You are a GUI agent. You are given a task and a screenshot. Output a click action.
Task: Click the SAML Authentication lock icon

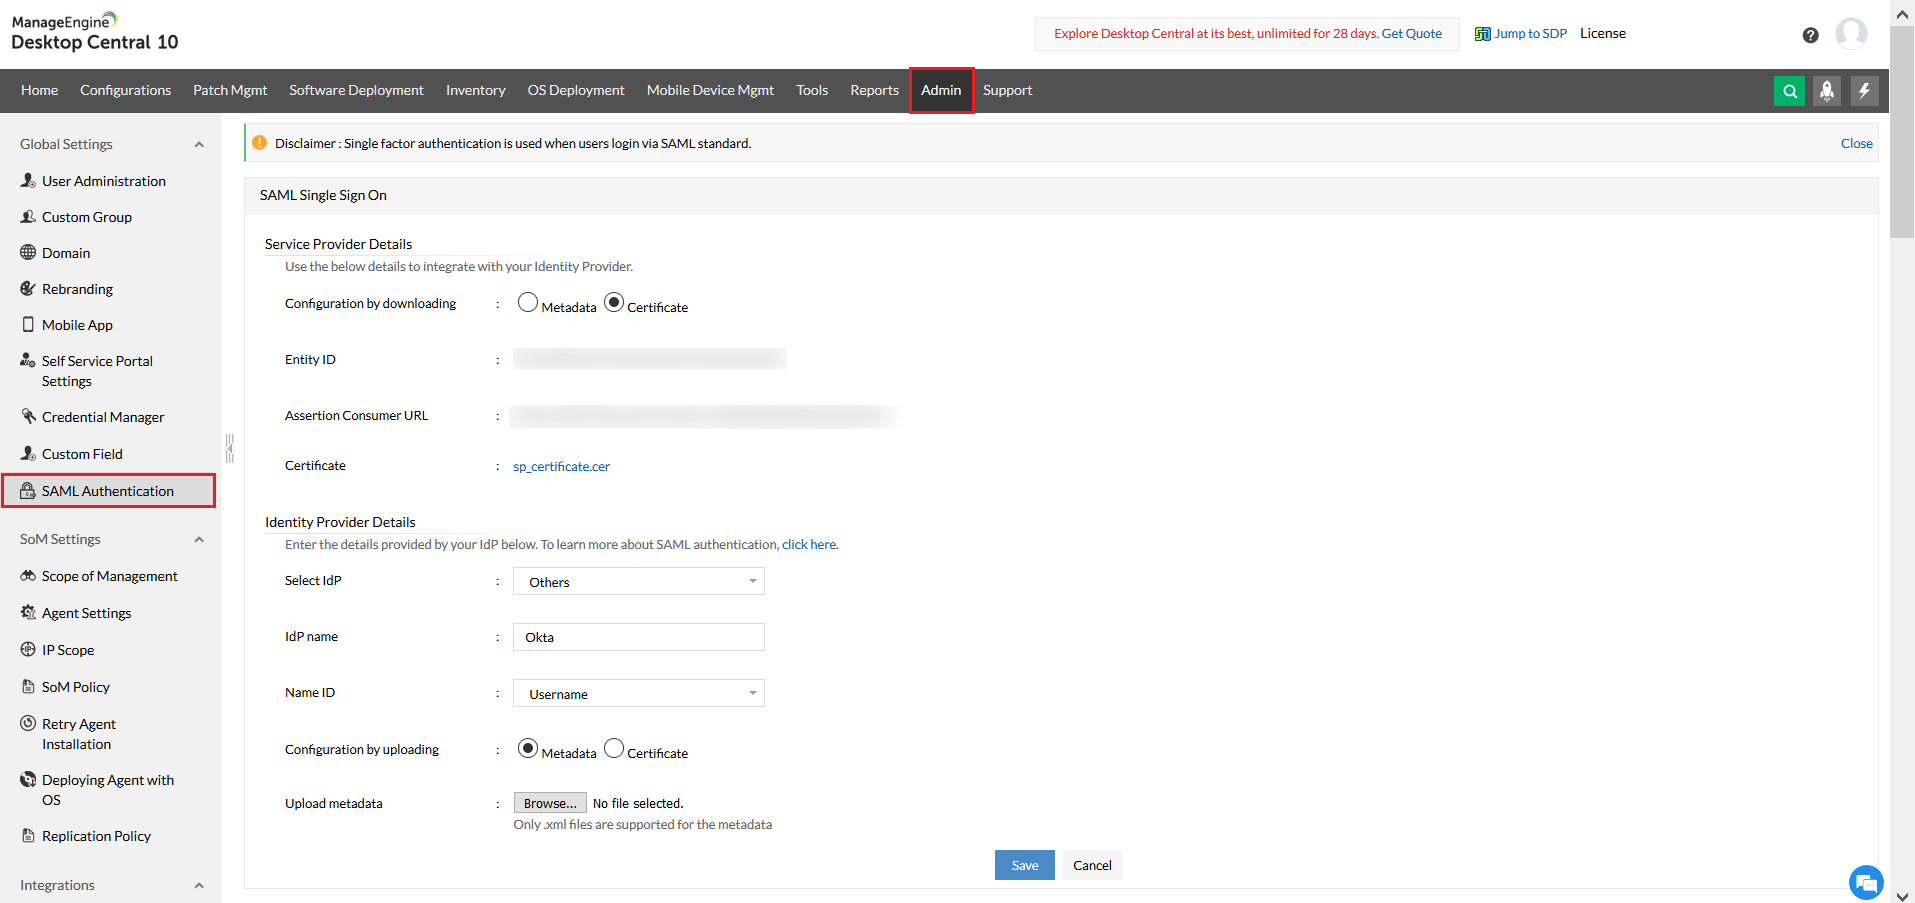coord(28,491)
